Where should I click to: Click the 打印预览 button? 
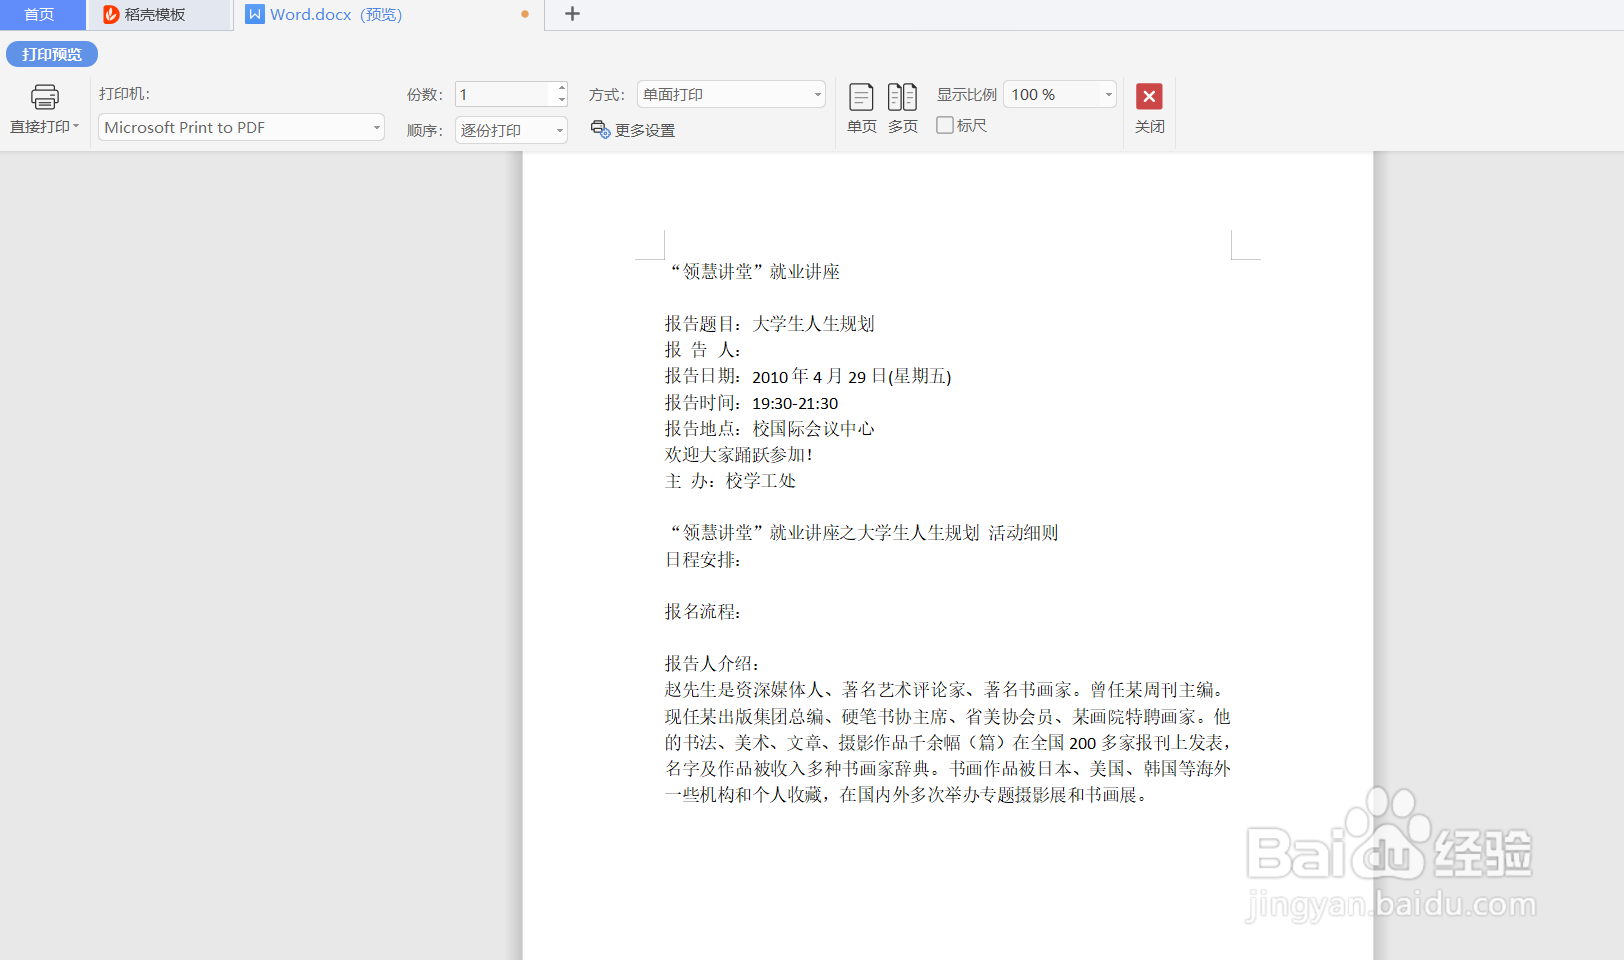pos(52,54)
